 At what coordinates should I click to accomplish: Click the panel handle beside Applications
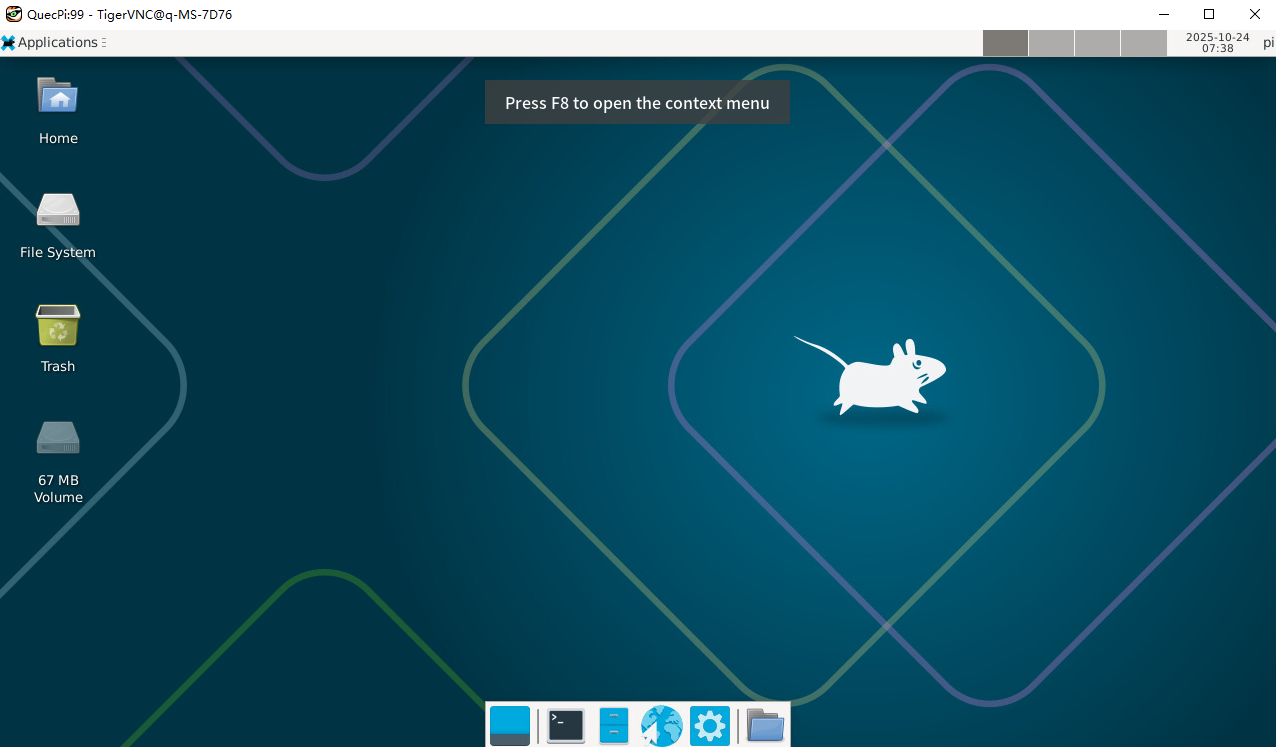(x=104, y=42)
